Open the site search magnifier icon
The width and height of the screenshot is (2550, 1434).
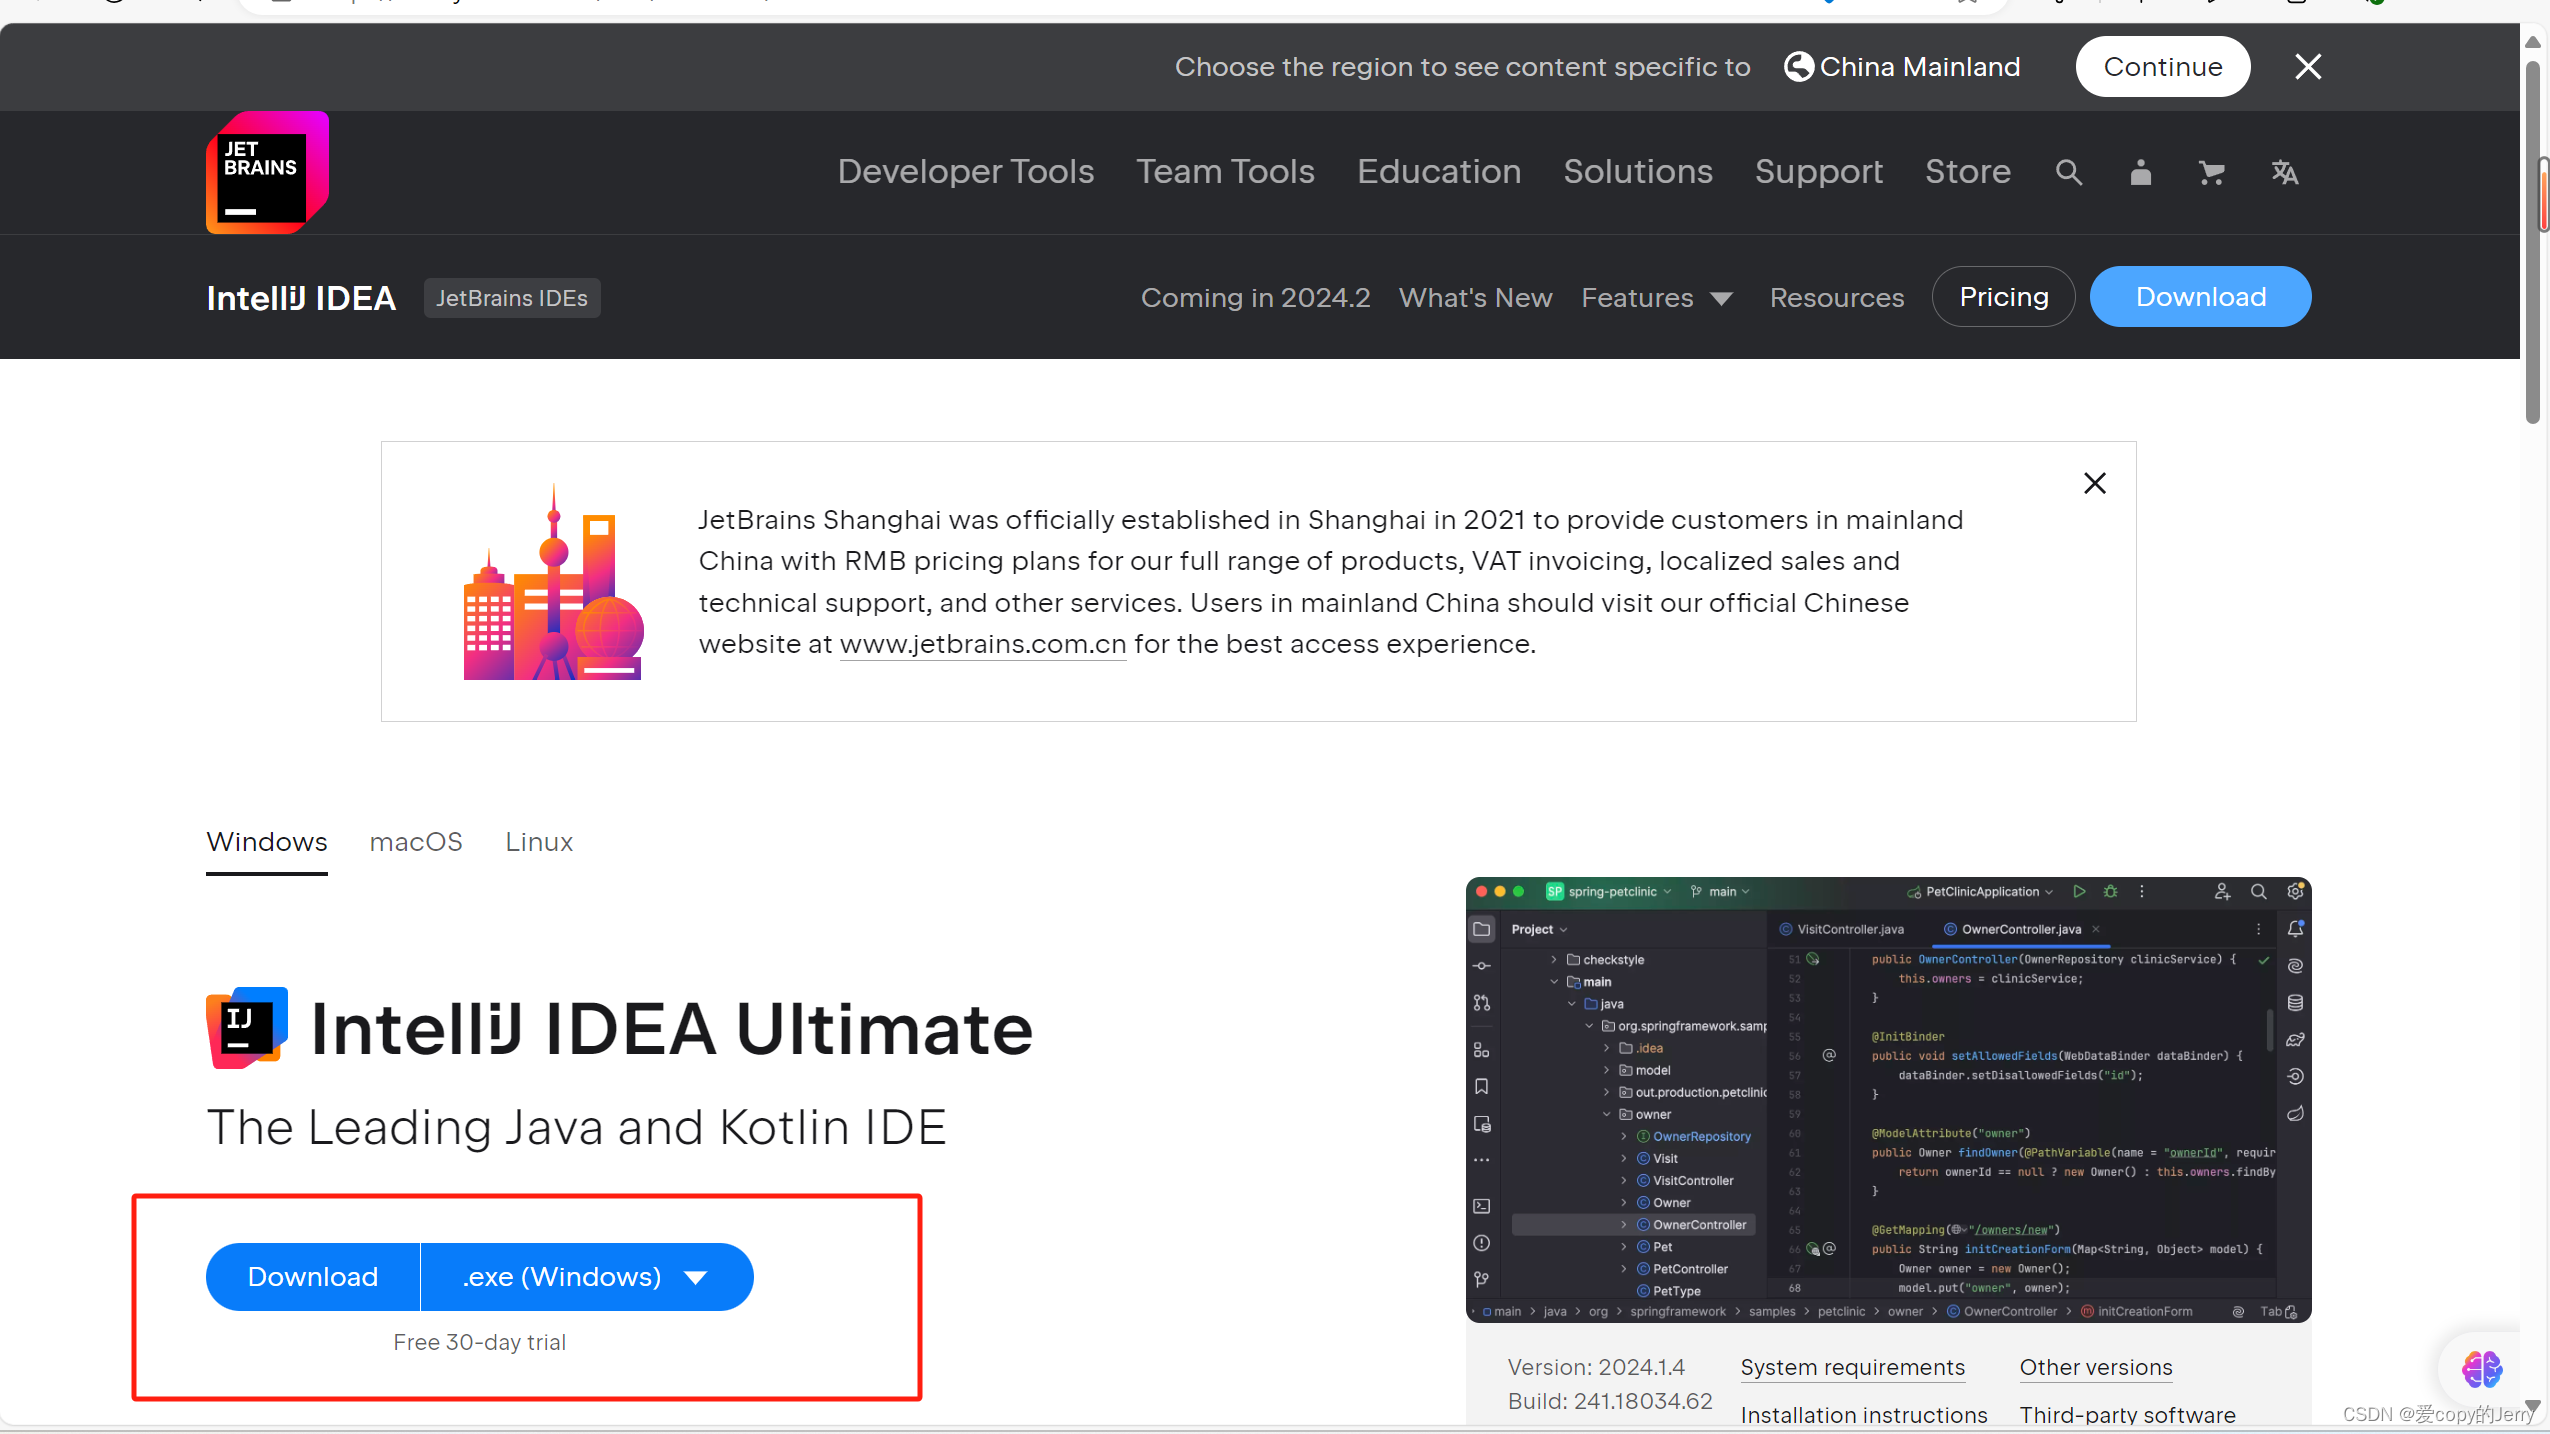click(2068, 172)
